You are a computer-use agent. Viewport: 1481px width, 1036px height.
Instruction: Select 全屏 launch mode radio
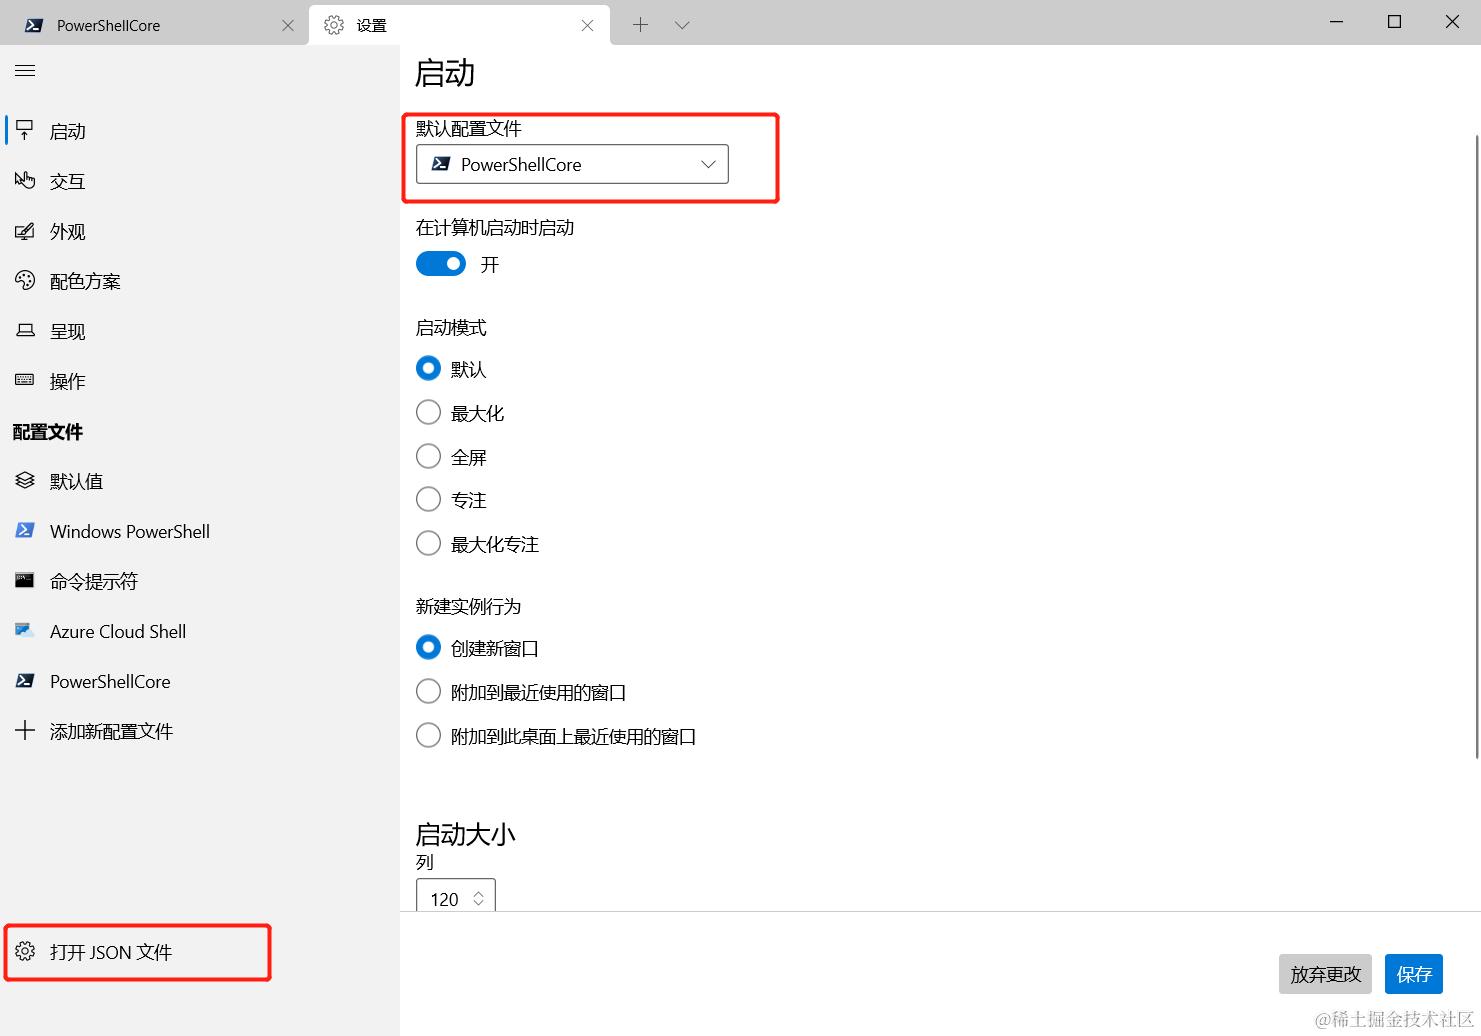(428, 456)
